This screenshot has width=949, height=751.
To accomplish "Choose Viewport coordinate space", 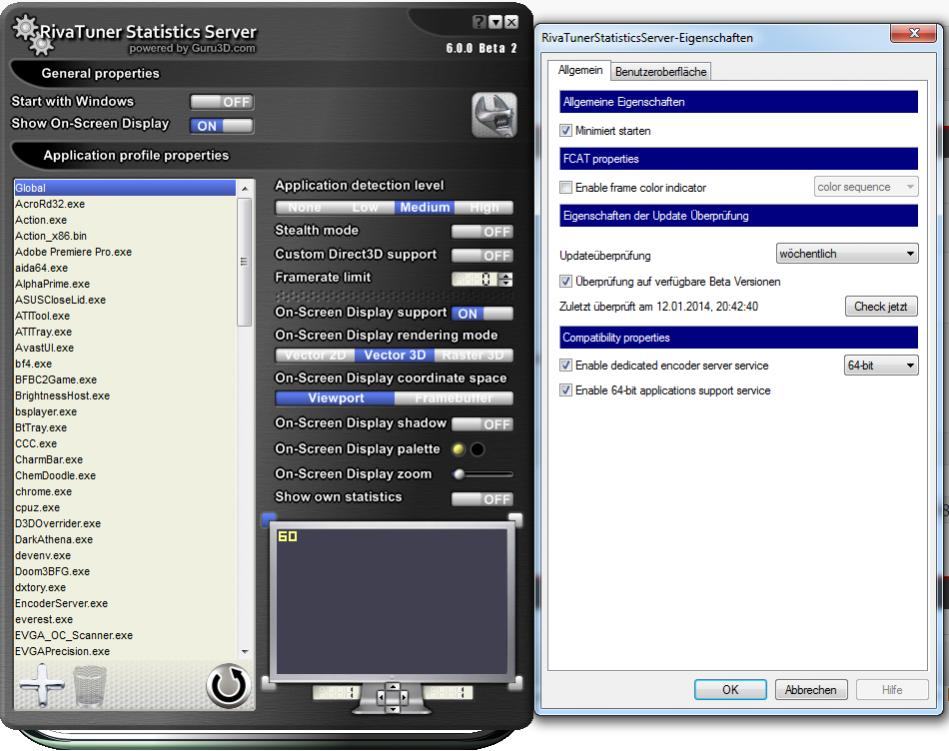I will point(336,398).
